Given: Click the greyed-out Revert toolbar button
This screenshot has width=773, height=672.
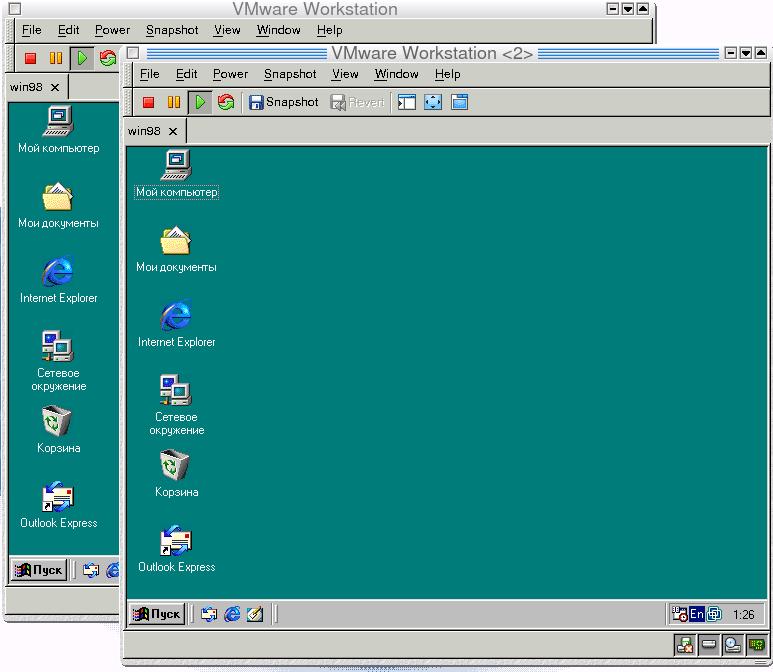Looking at the screenshot, I should (x=357, y=102).
